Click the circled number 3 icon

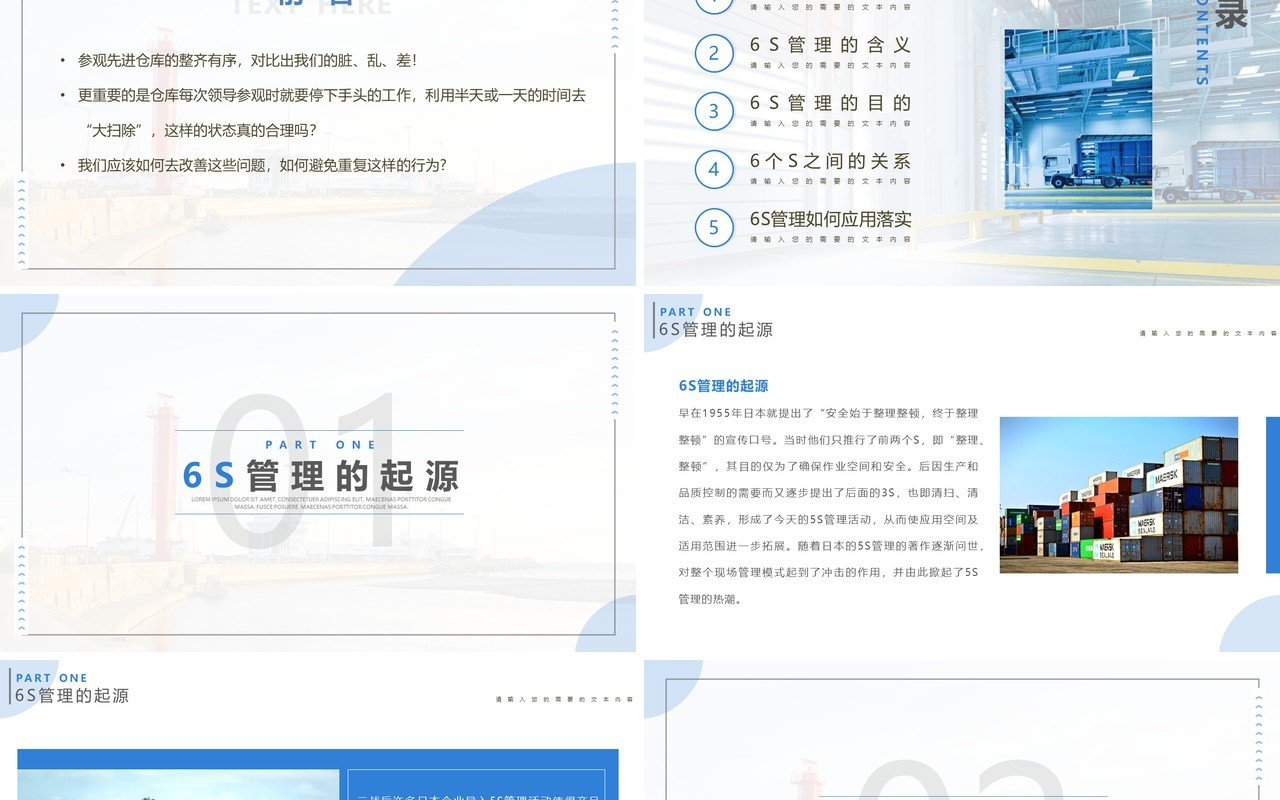point(714,111)
